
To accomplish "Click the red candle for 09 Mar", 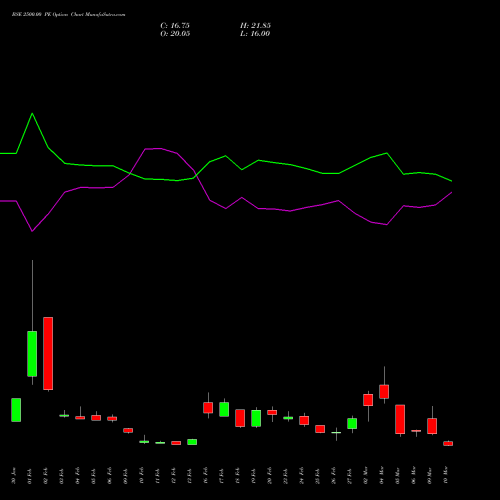I will tap(432, 426).
